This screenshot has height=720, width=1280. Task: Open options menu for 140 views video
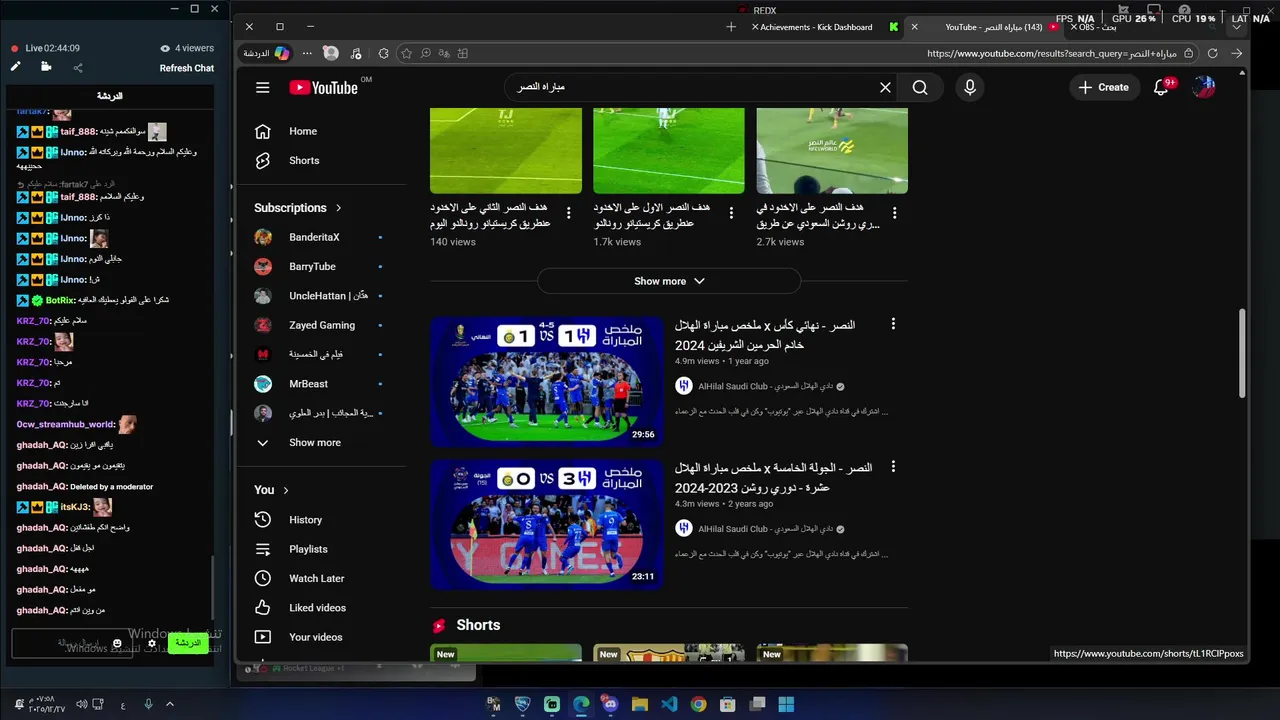(x=569, y=213)
